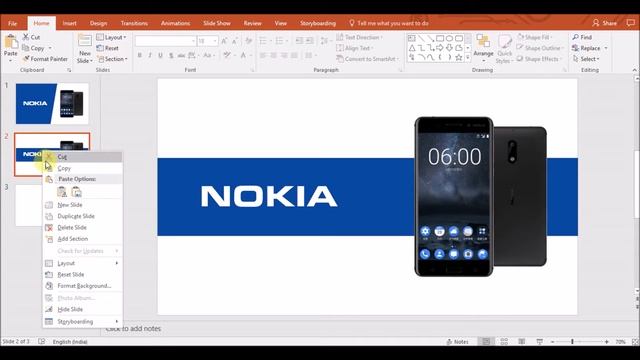640x360 pixels.
Task: Select the rectangle shape in shapes gallery
Action: 440,38
